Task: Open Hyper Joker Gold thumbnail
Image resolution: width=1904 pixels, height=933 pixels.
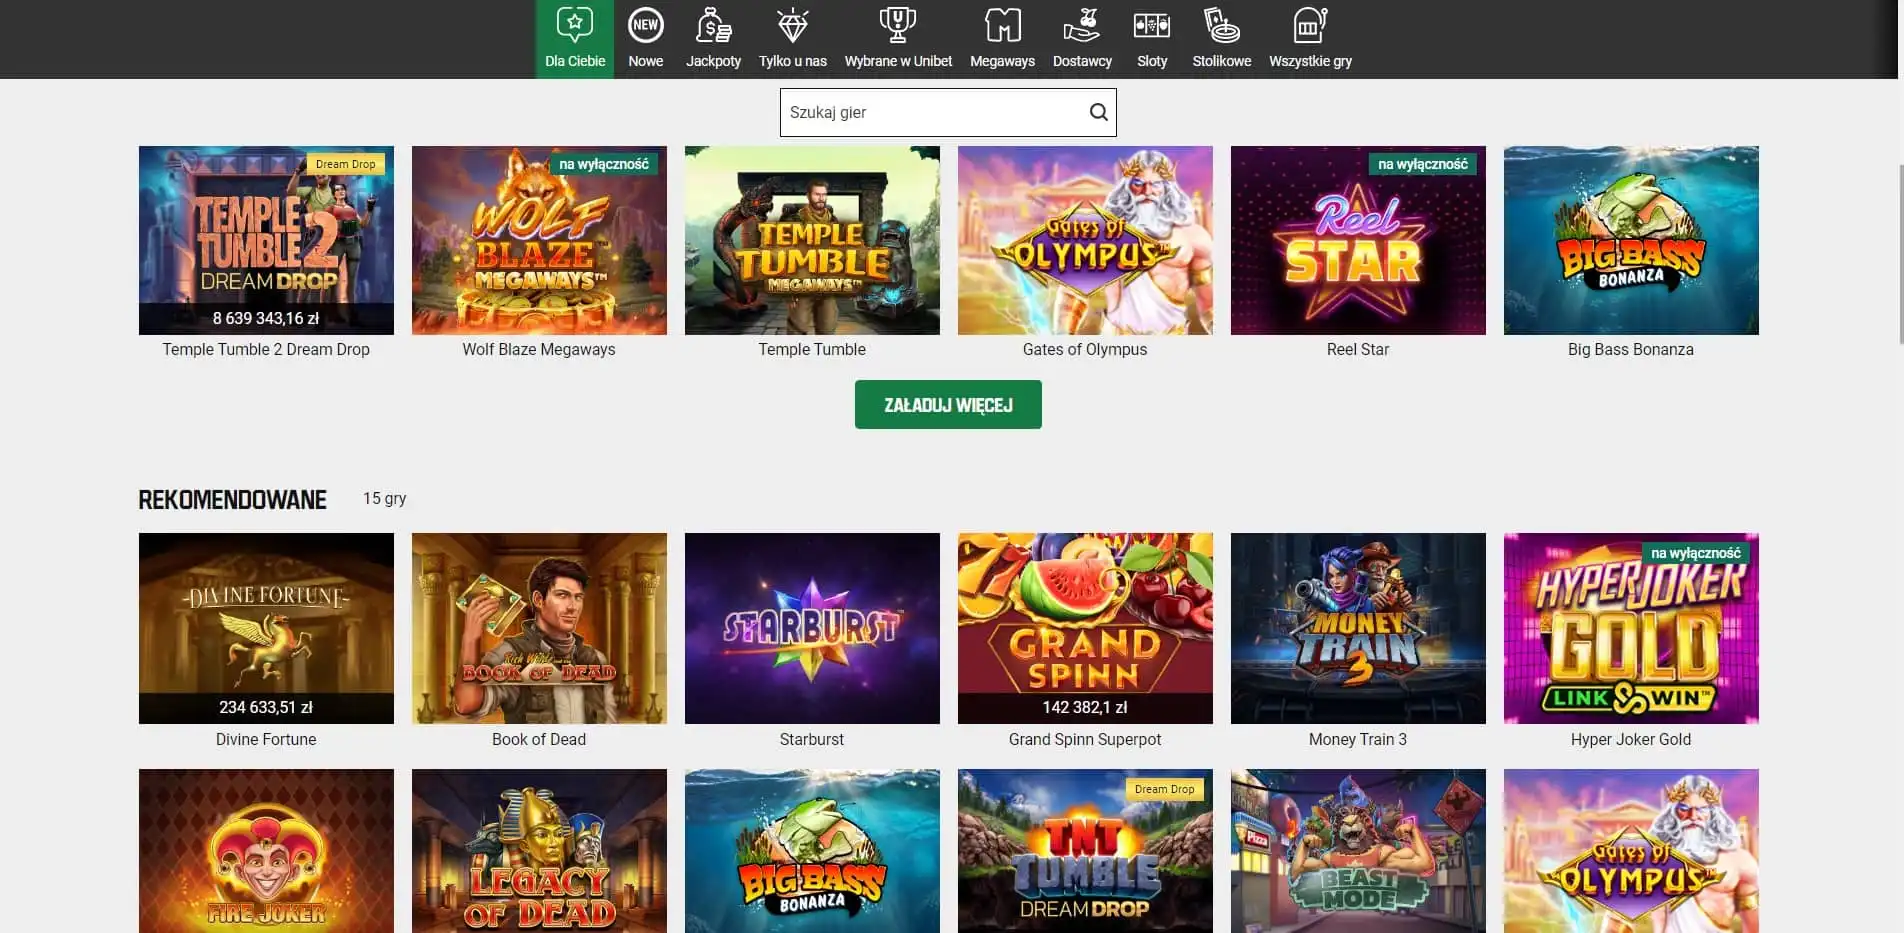Action: [x=1631, y=628]
